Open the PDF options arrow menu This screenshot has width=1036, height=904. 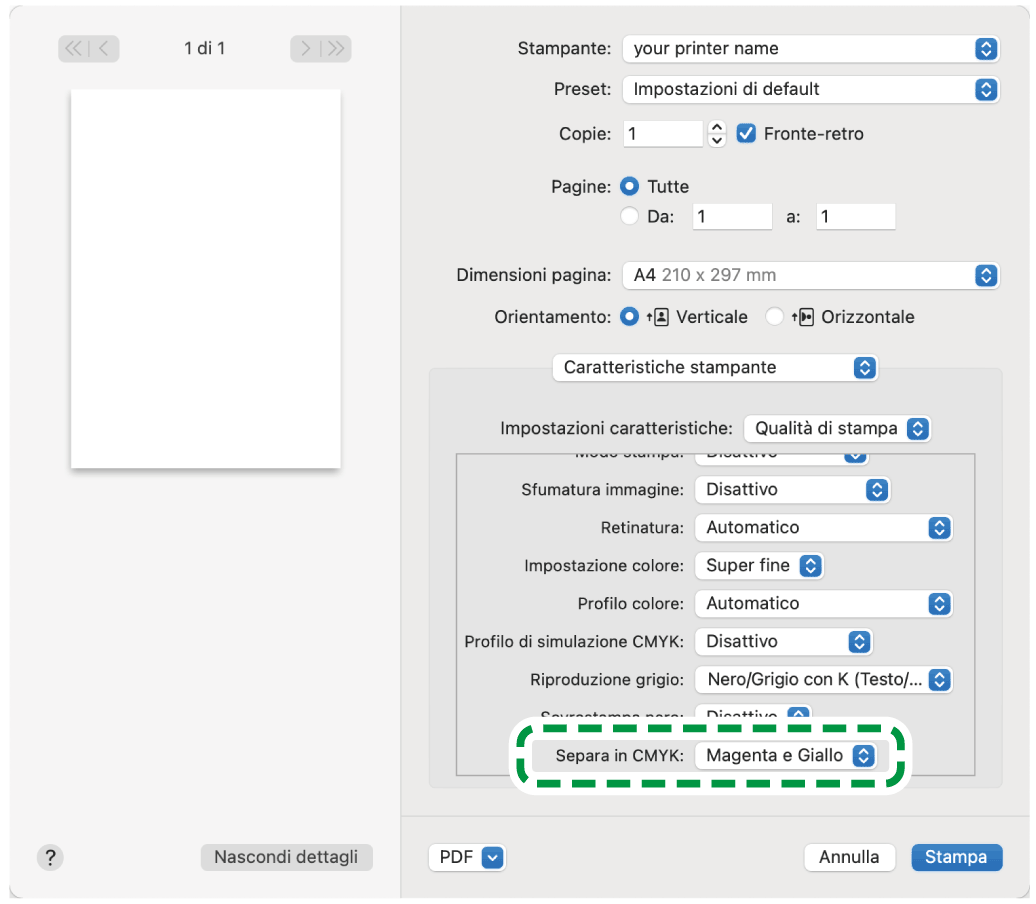tap(492, 857)
